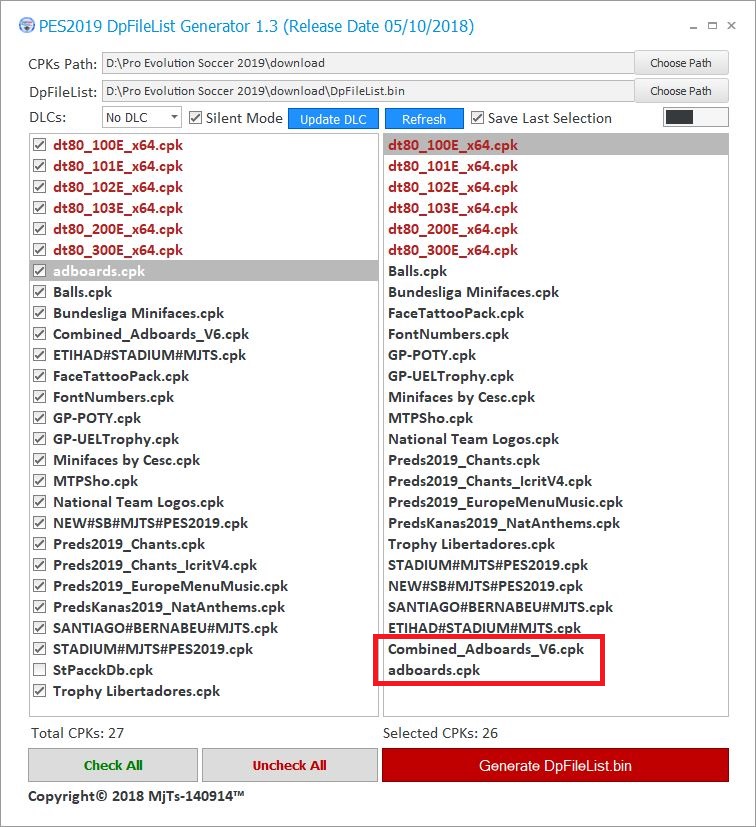This screenshot has height=827, width=756.
Task: Uncheck Combined_Adboards_V6.cpk checkbox
Action: click(40, 334)
